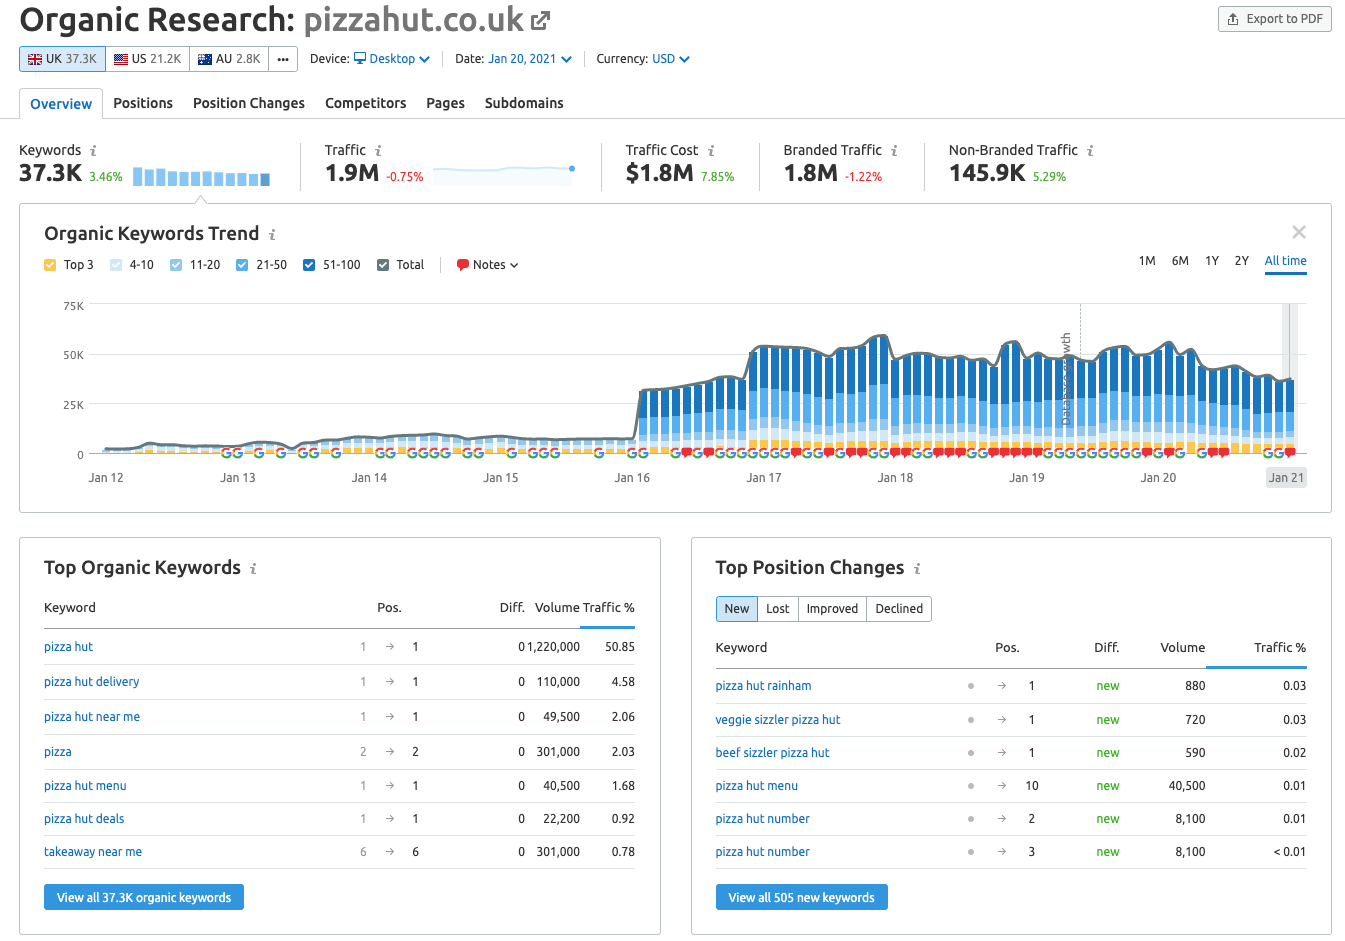Show Declined position changes
Screen dimensions: 1345x941
[x=899, y=609]
